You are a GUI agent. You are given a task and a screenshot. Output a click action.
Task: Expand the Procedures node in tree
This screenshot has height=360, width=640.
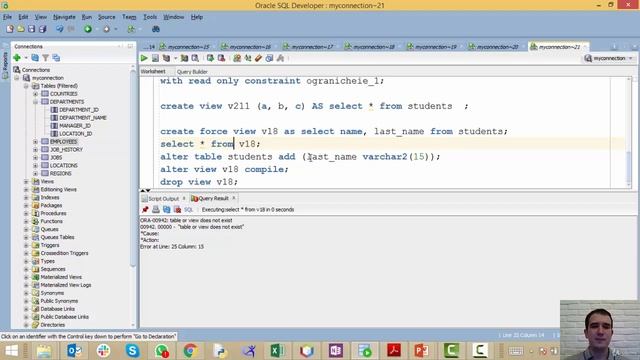click(x=26, y=213)
